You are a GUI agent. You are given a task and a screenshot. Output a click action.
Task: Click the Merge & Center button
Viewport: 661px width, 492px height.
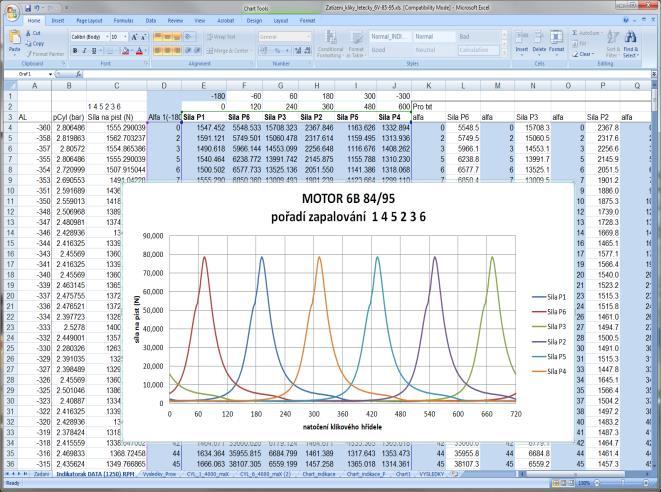point(228,51)
